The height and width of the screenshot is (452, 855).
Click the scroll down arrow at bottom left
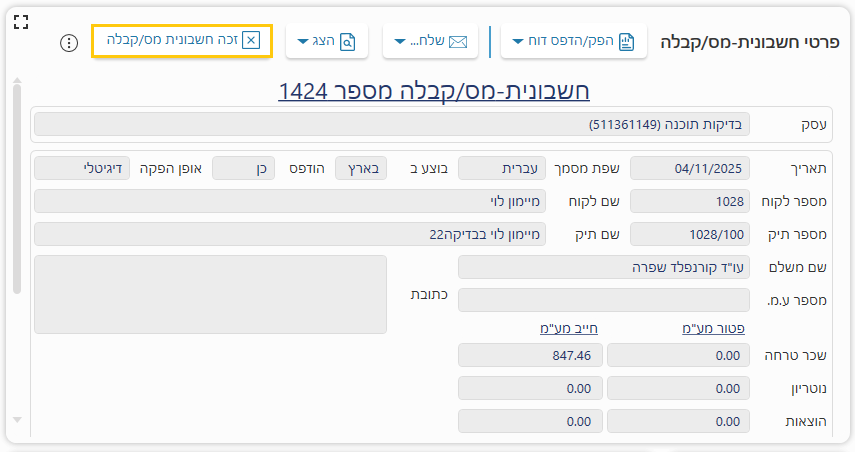click(16, 420)
